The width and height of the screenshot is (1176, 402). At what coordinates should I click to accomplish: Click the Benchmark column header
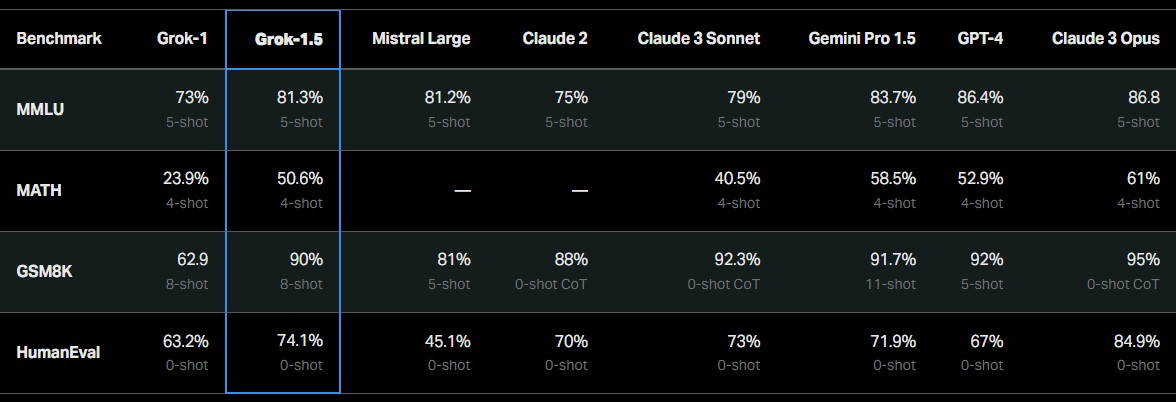click(59, 38)
